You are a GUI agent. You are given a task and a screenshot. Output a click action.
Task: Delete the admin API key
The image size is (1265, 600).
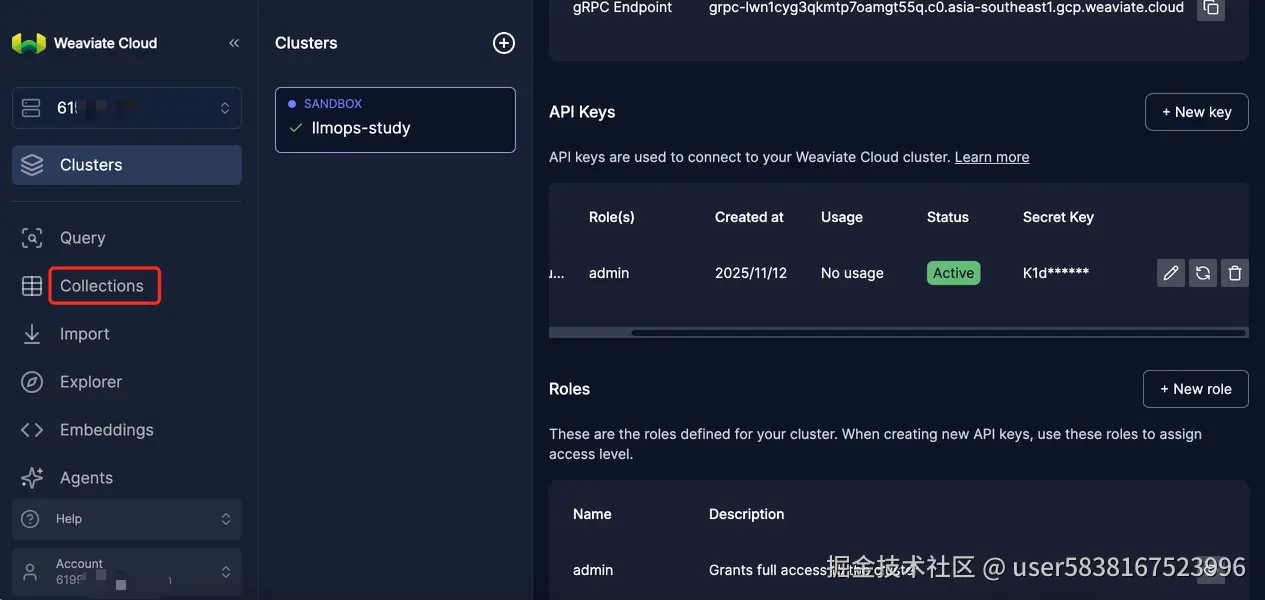pyautogui.click(x=1235, y=273)
